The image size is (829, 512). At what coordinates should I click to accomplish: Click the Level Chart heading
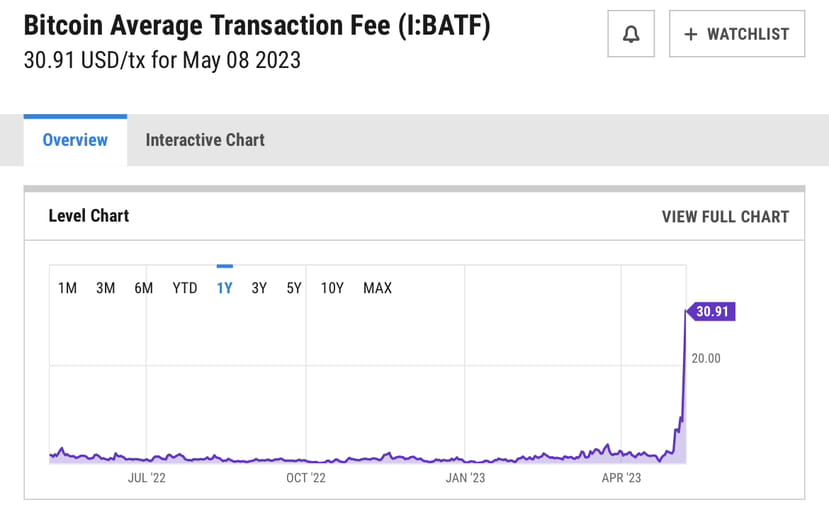89,216
